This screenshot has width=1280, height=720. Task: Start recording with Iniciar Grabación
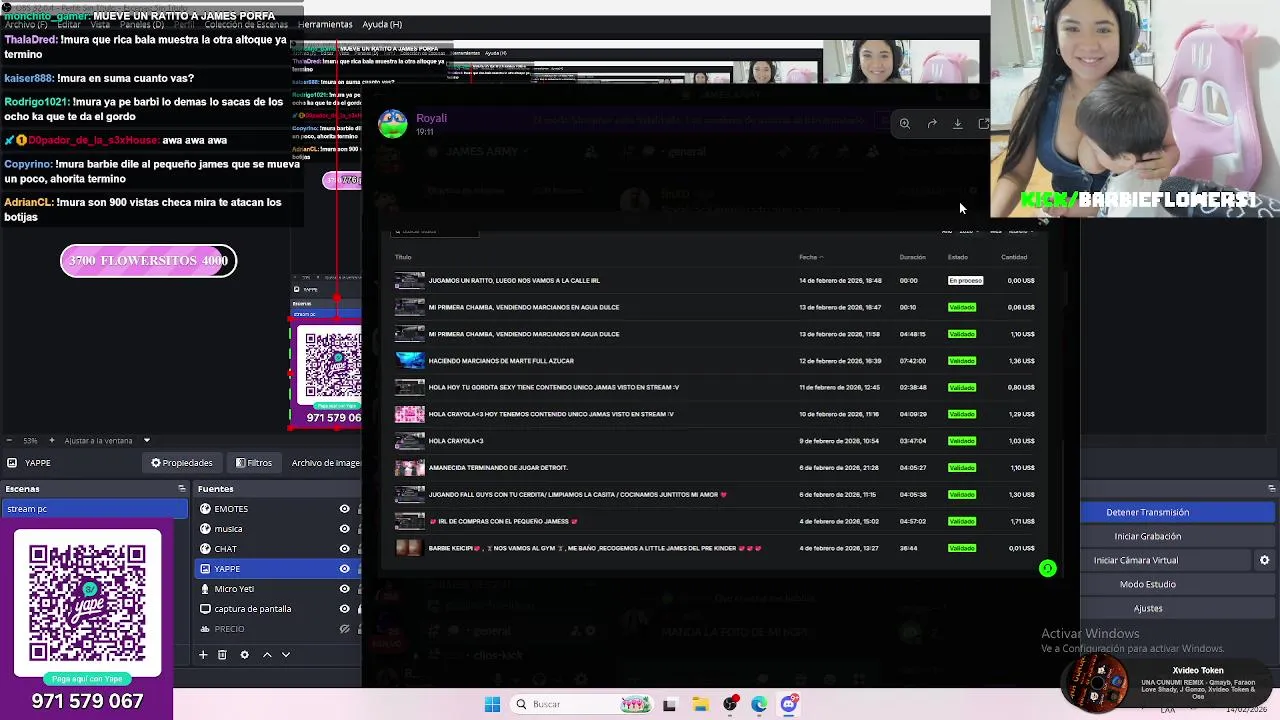(1177, 536)
